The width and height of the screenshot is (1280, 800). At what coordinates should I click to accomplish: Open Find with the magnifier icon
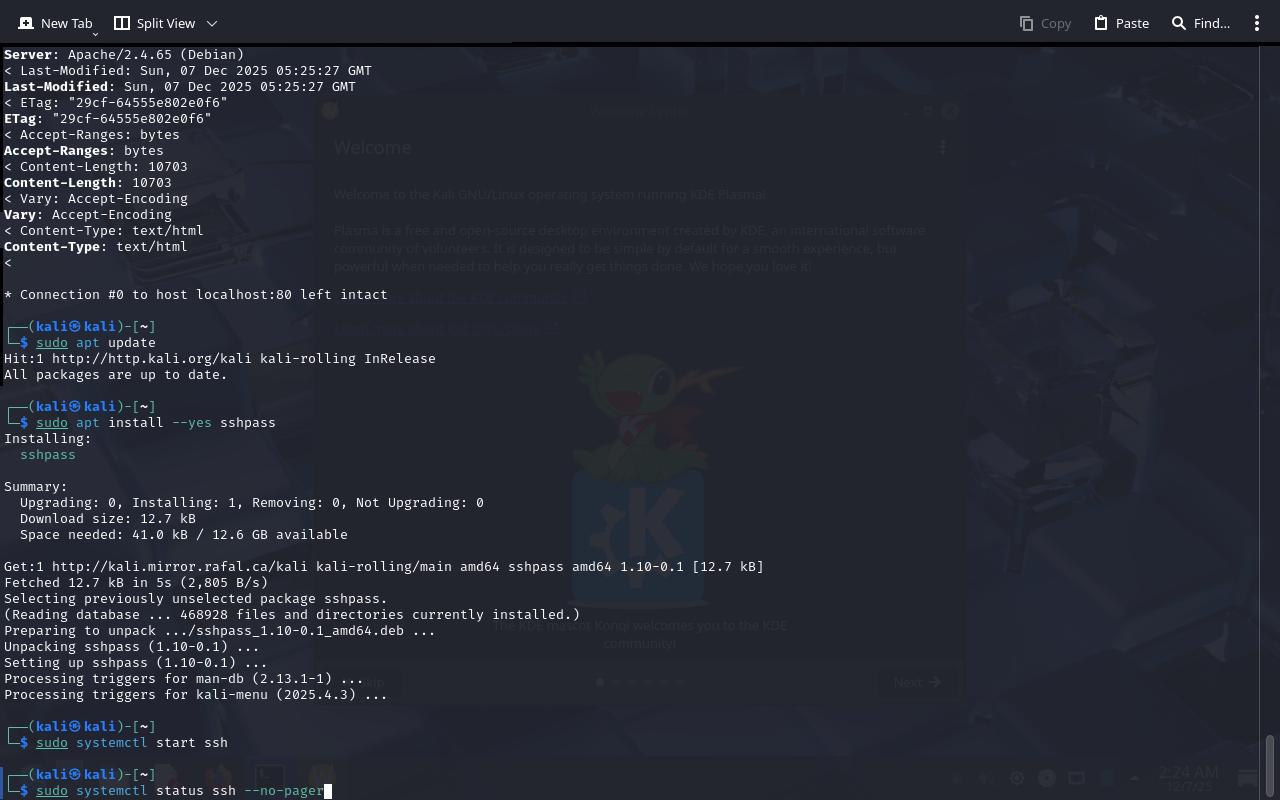[x=1179, y=23]
